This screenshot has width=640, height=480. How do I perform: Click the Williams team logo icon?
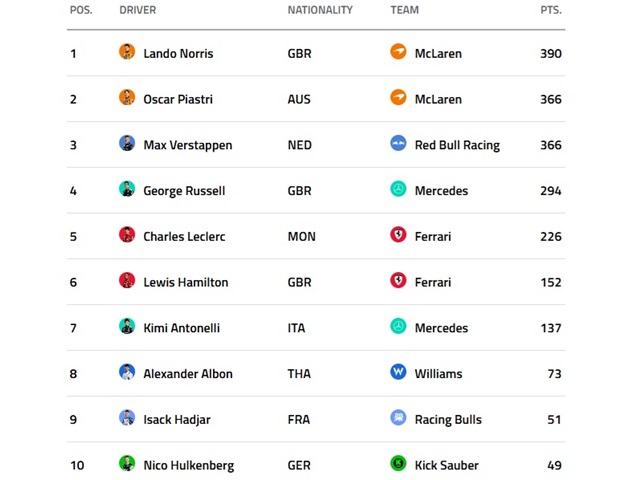(x=398, y=373)
